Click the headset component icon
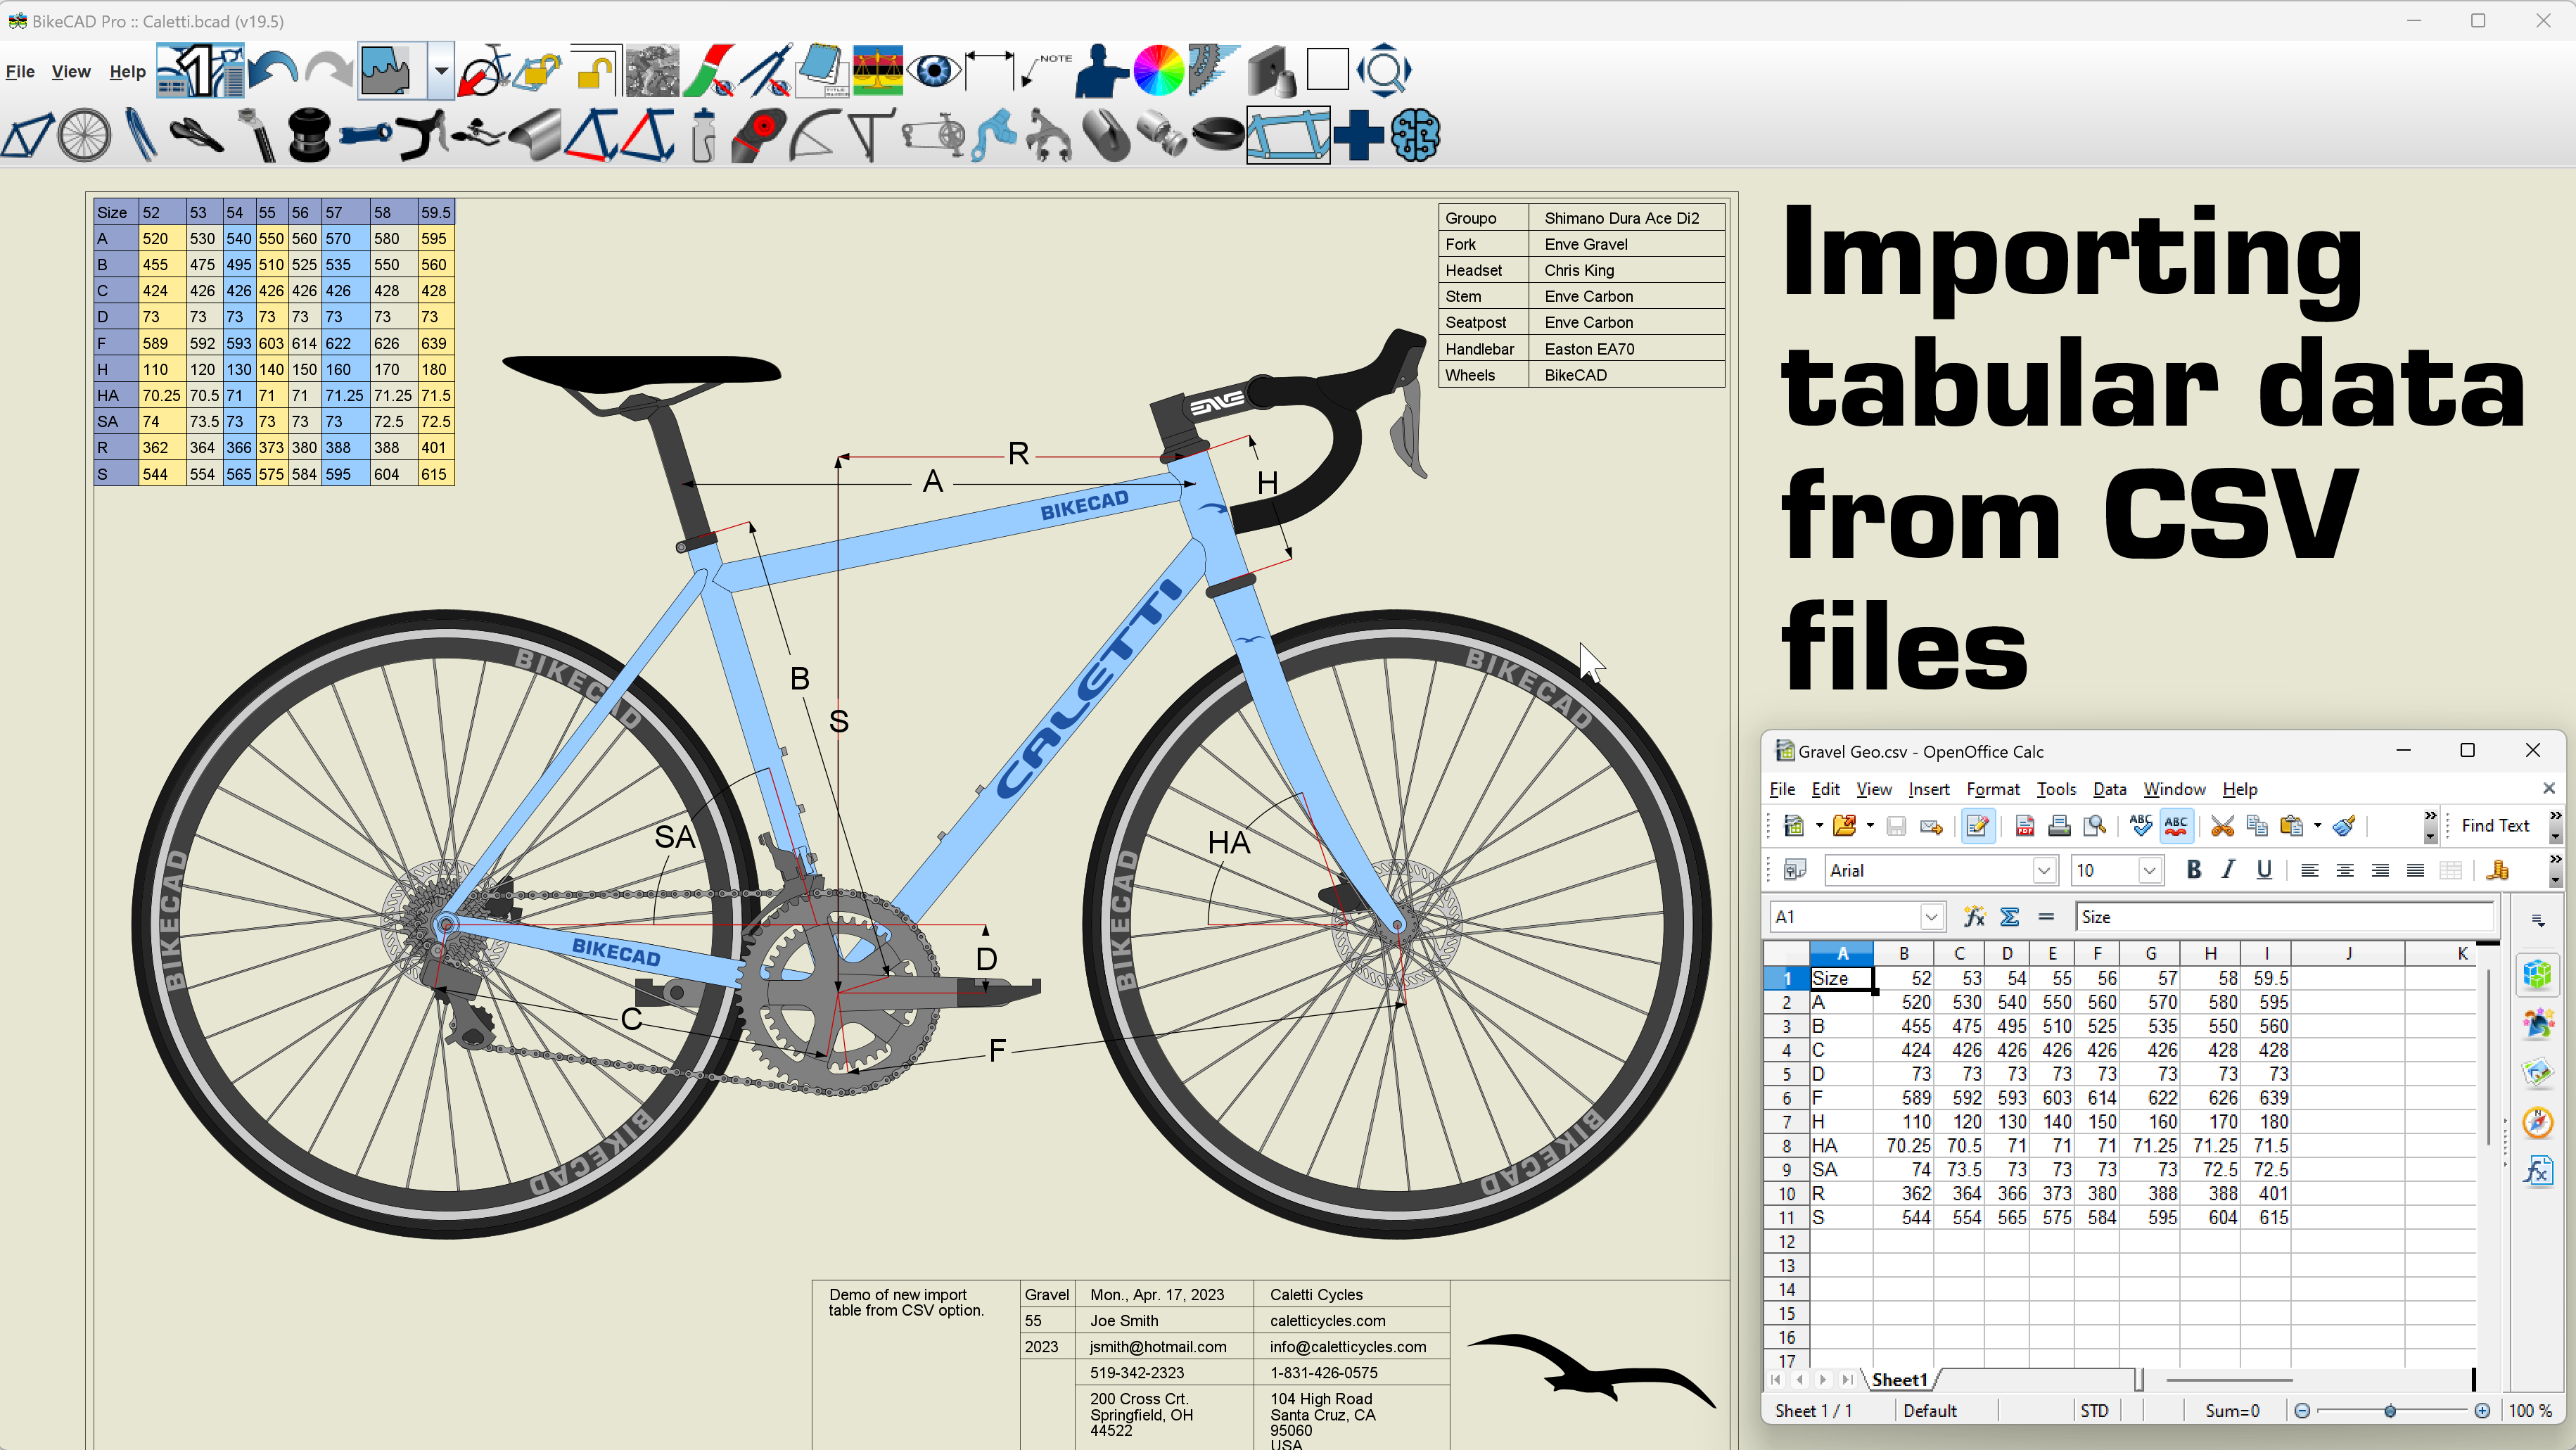 tap(309, 135)
